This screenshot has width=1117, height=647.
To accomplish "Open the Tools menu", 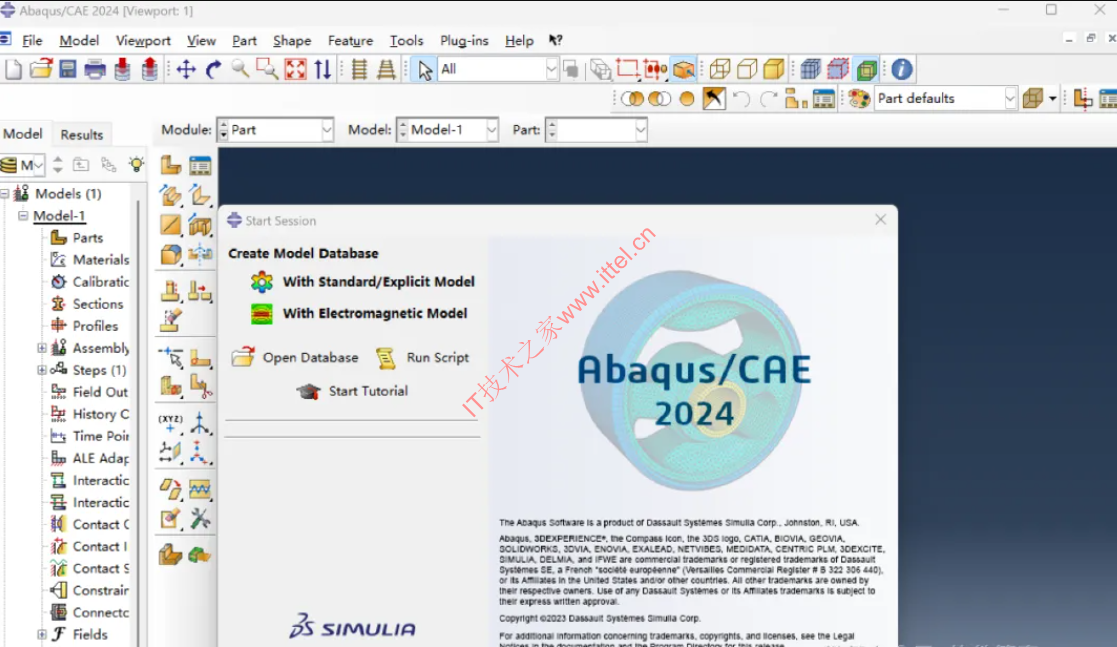I will pos(406,41).
